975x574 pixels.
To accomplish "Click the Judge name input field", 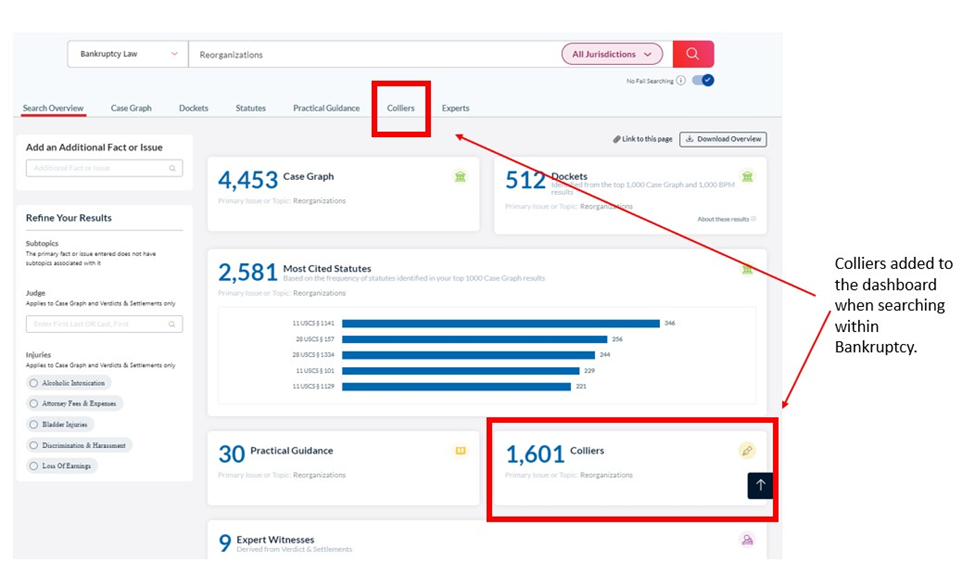I will click(104, 324).
